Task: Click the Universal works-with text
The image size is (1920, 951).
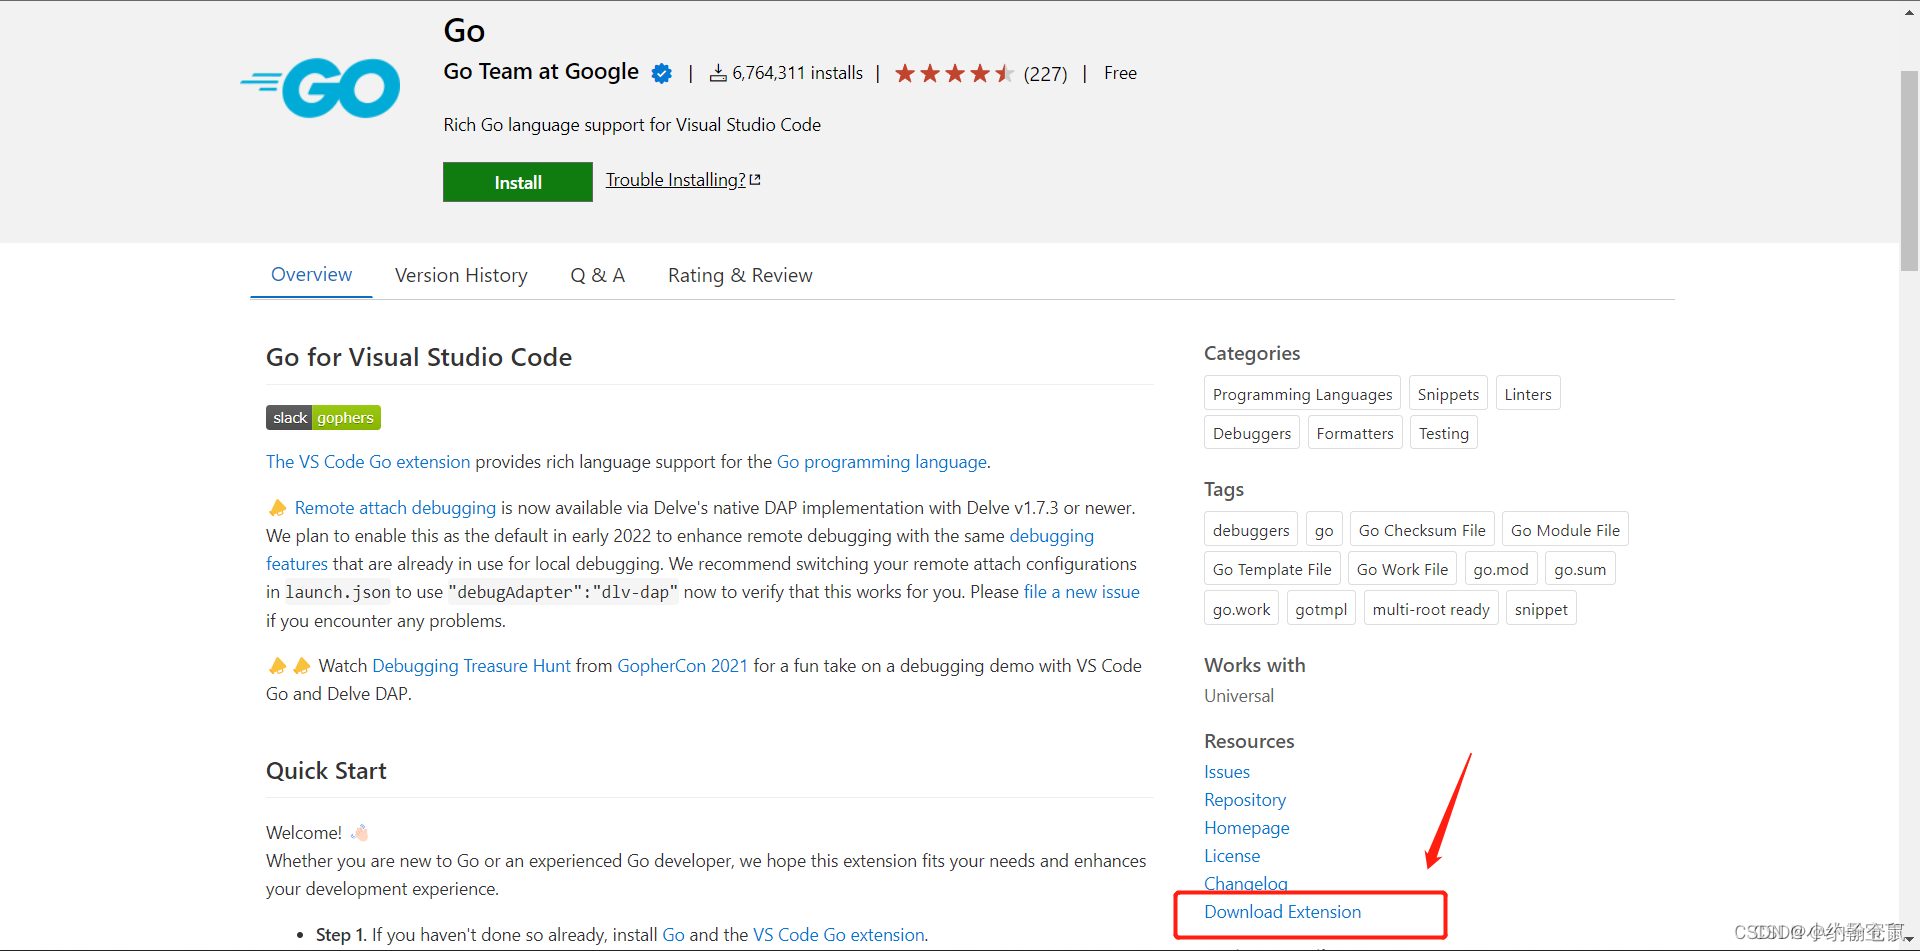Action: tap(1239, 696)
